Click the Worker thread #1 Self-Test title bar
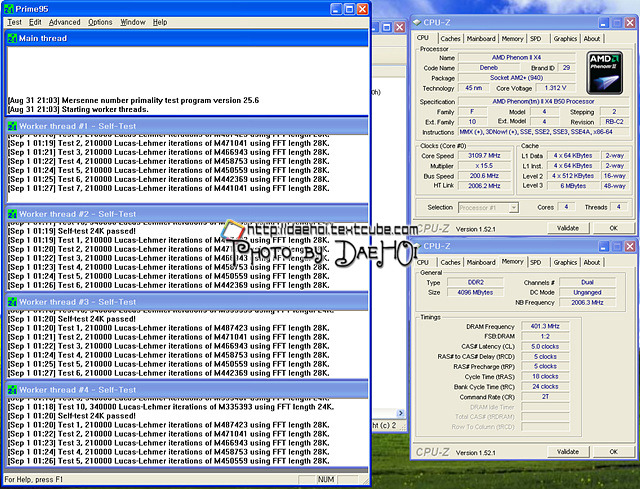640x489 pixels. pyautogui.click(x=187, y=126)
